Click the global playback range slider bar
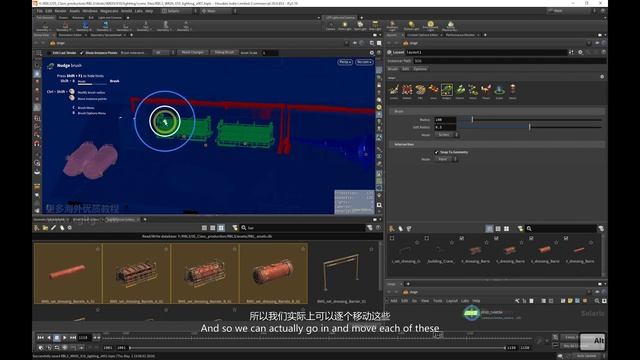 pos(317,348)
